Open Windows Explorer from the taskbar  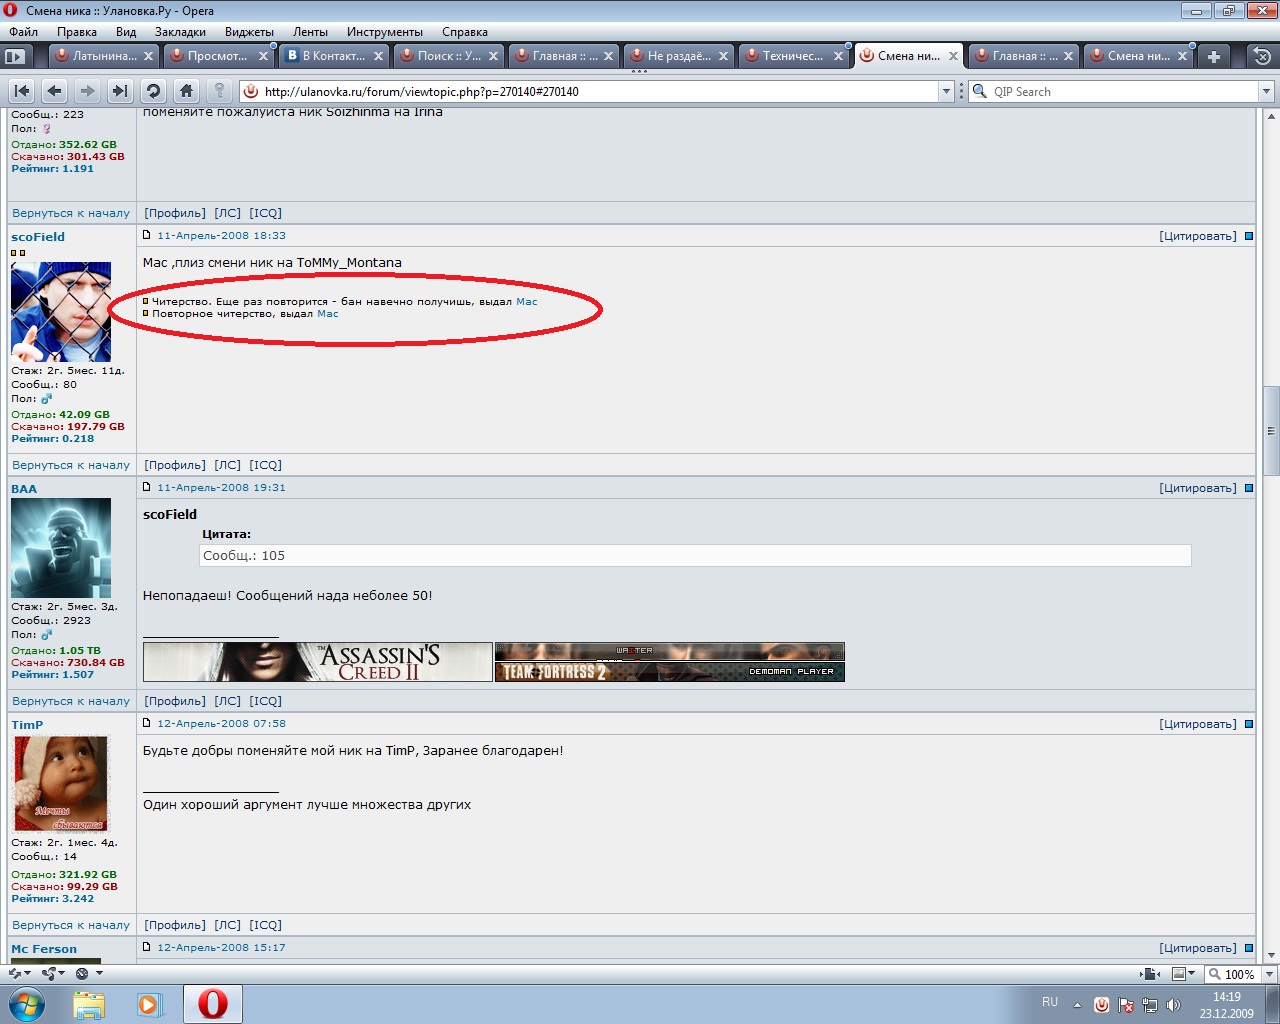tap(89, 1004)
